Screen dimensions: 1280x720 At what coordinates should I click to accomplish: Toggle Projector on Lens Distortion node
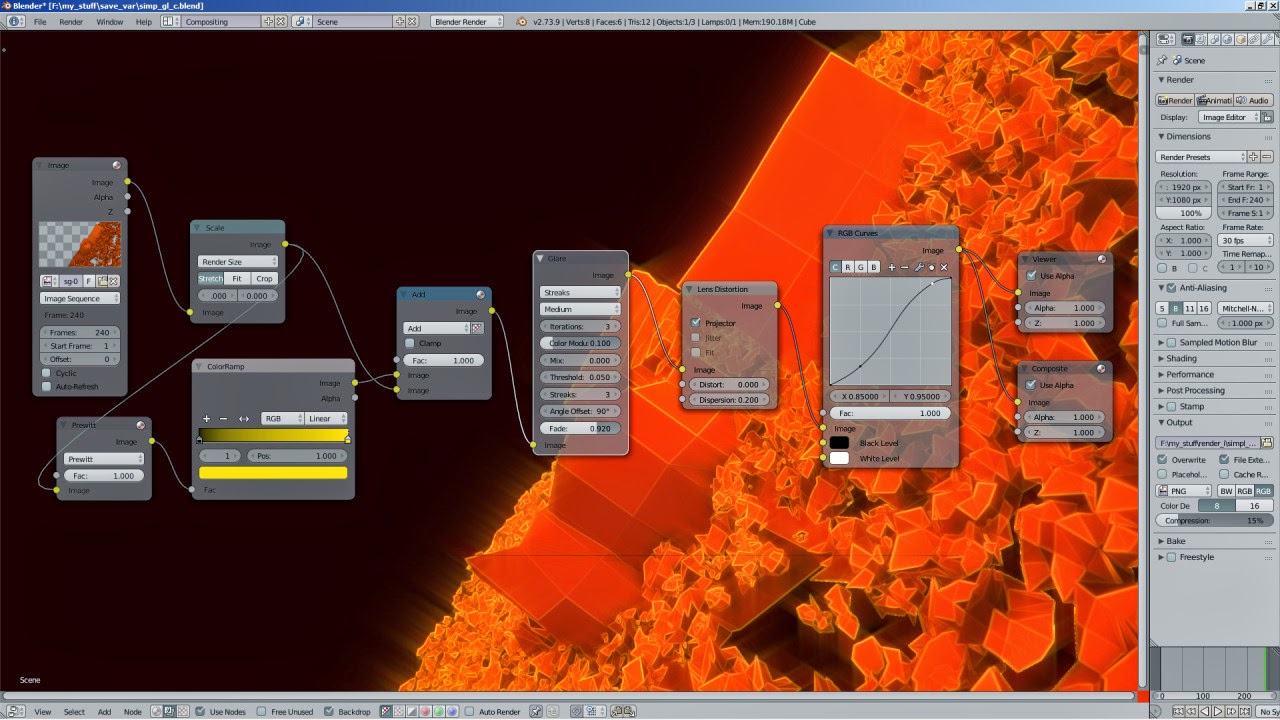click(695, 323)
